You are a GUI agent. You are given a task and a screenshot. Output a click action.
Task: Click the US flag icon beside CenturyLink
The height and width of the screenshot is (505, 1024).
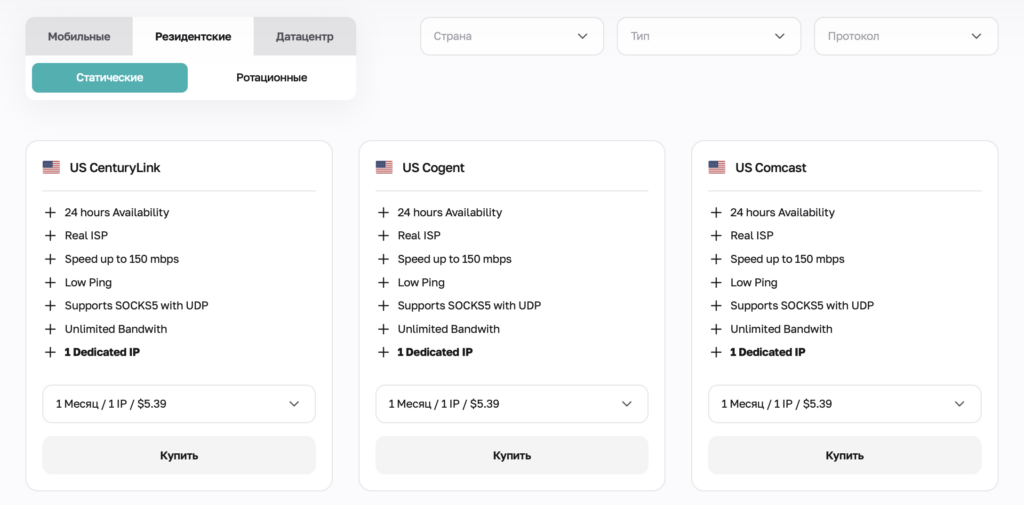[51, 168]
